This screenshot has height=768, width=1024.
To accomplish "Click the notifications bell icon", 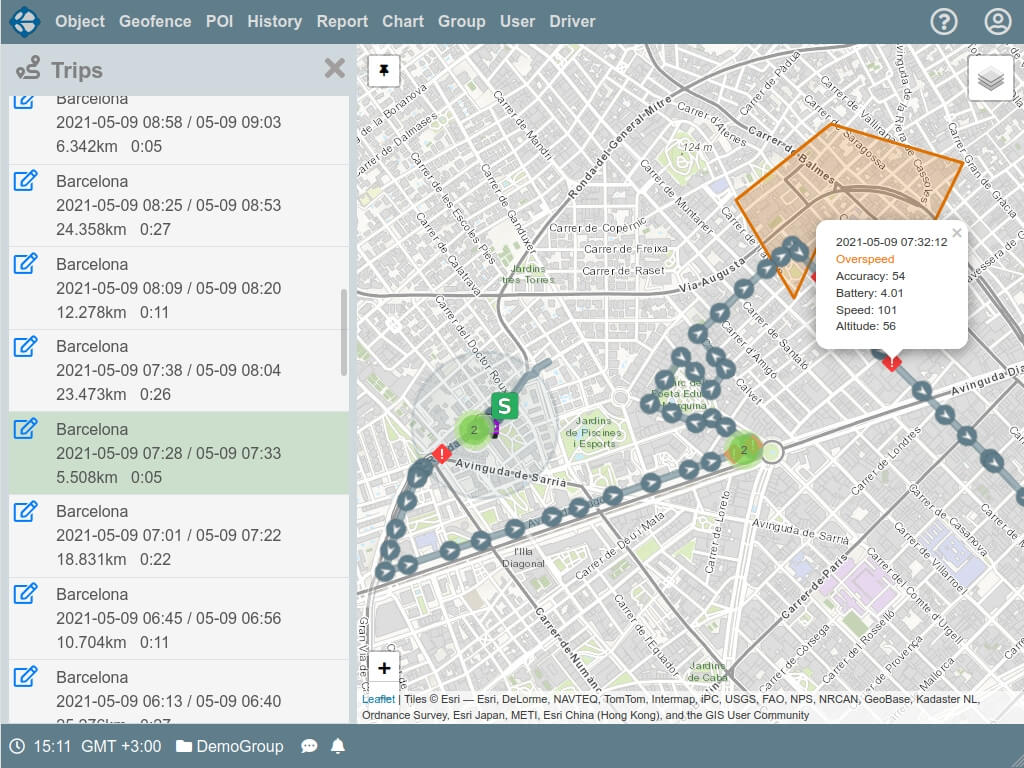I will coord(338,746).
